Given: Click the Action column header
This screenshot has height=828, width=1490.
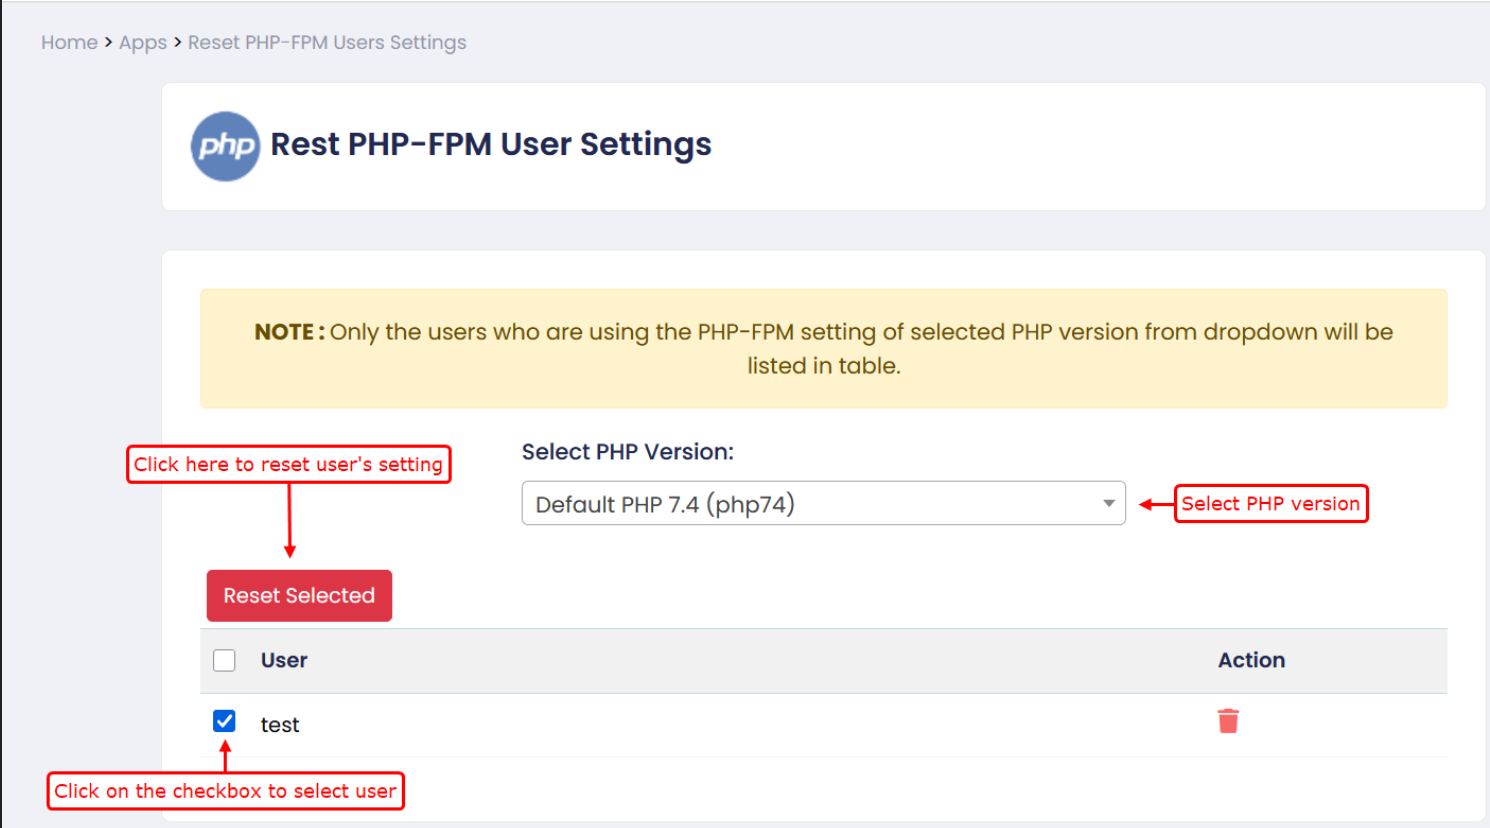Looking at the screenshot, I should coord(1251,660).
